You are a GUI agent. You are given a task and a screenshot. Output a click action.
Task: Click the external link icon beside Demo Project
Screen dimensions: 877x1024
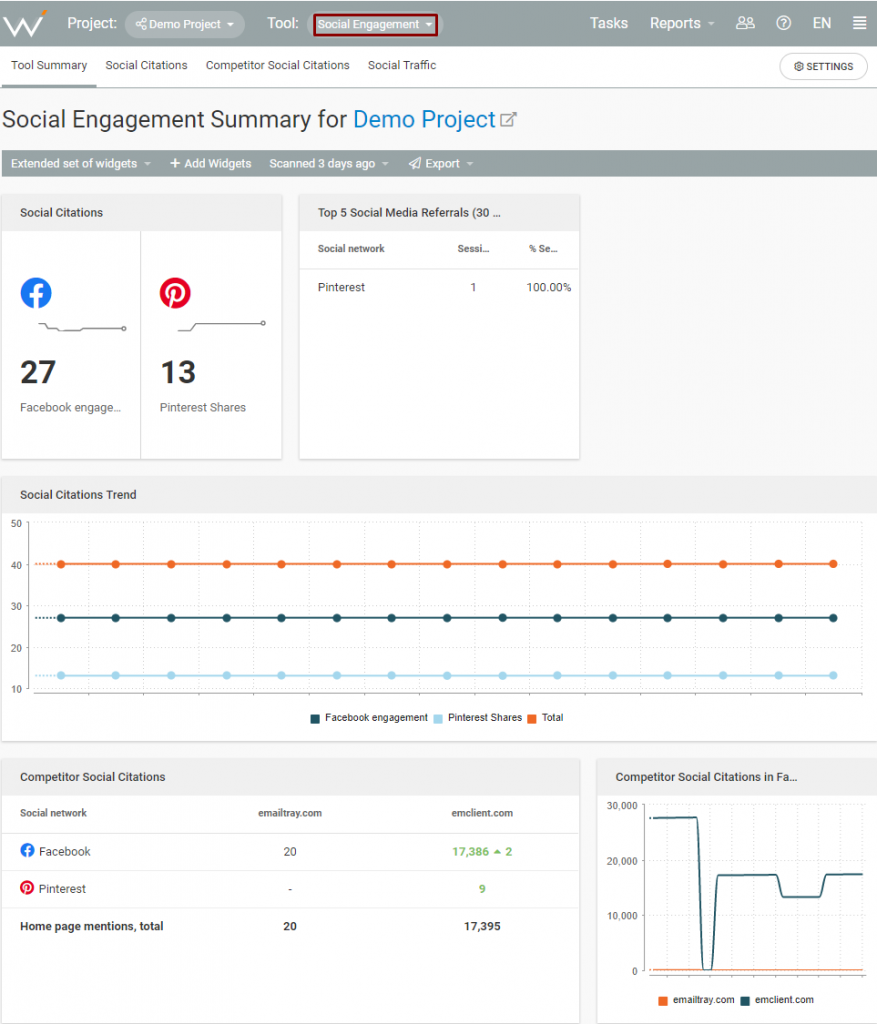(508, 120)
